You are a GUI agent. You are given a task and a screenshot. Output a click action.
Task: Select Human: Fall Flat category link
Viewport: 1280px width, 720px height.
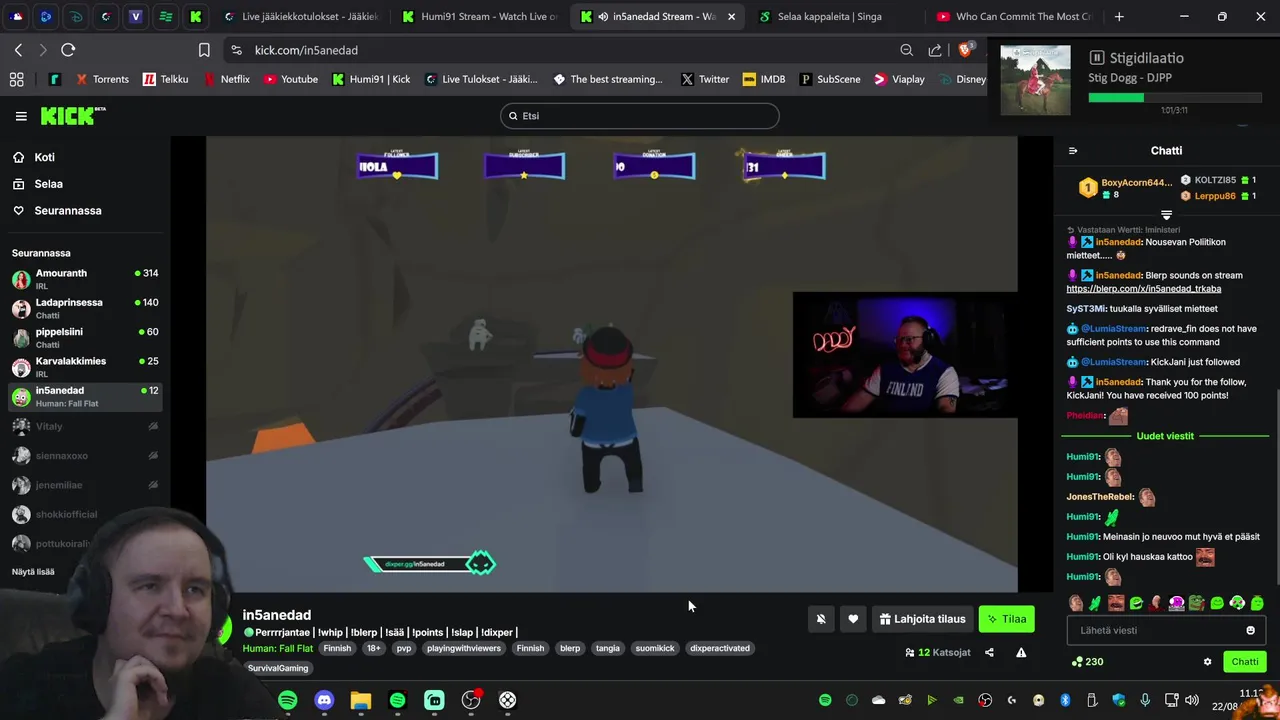tap(277, 648)
